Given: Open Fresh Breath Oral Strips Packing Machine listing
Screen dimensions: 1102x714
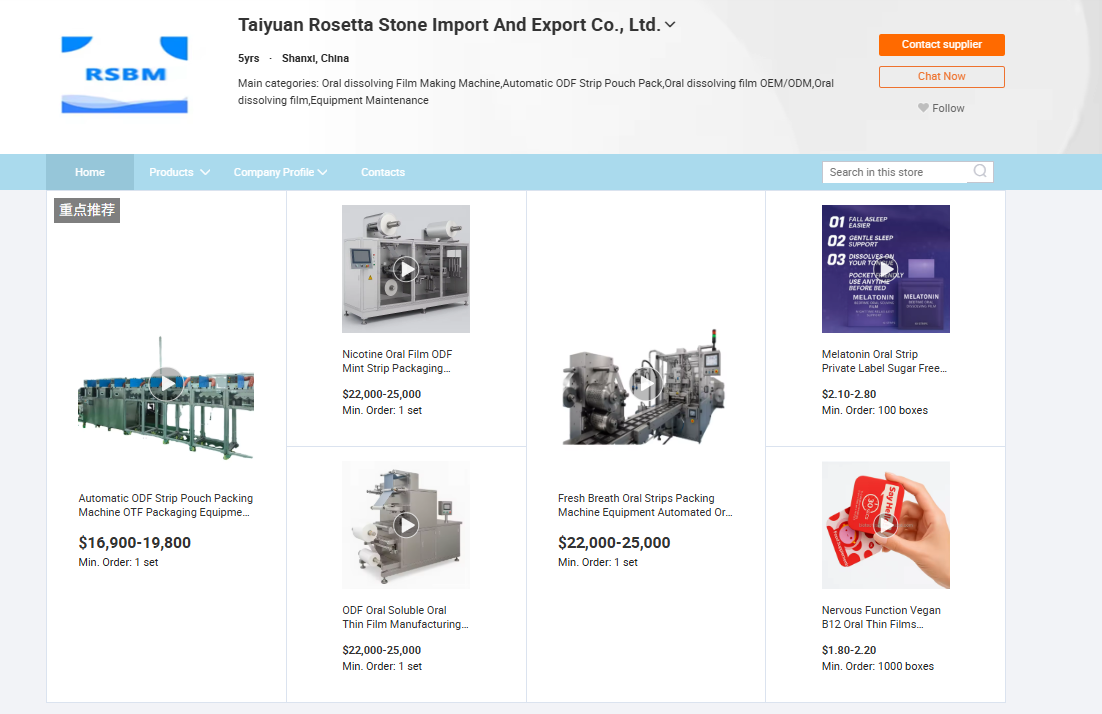Looking at the screenshot, I should [x=645, y=505].
